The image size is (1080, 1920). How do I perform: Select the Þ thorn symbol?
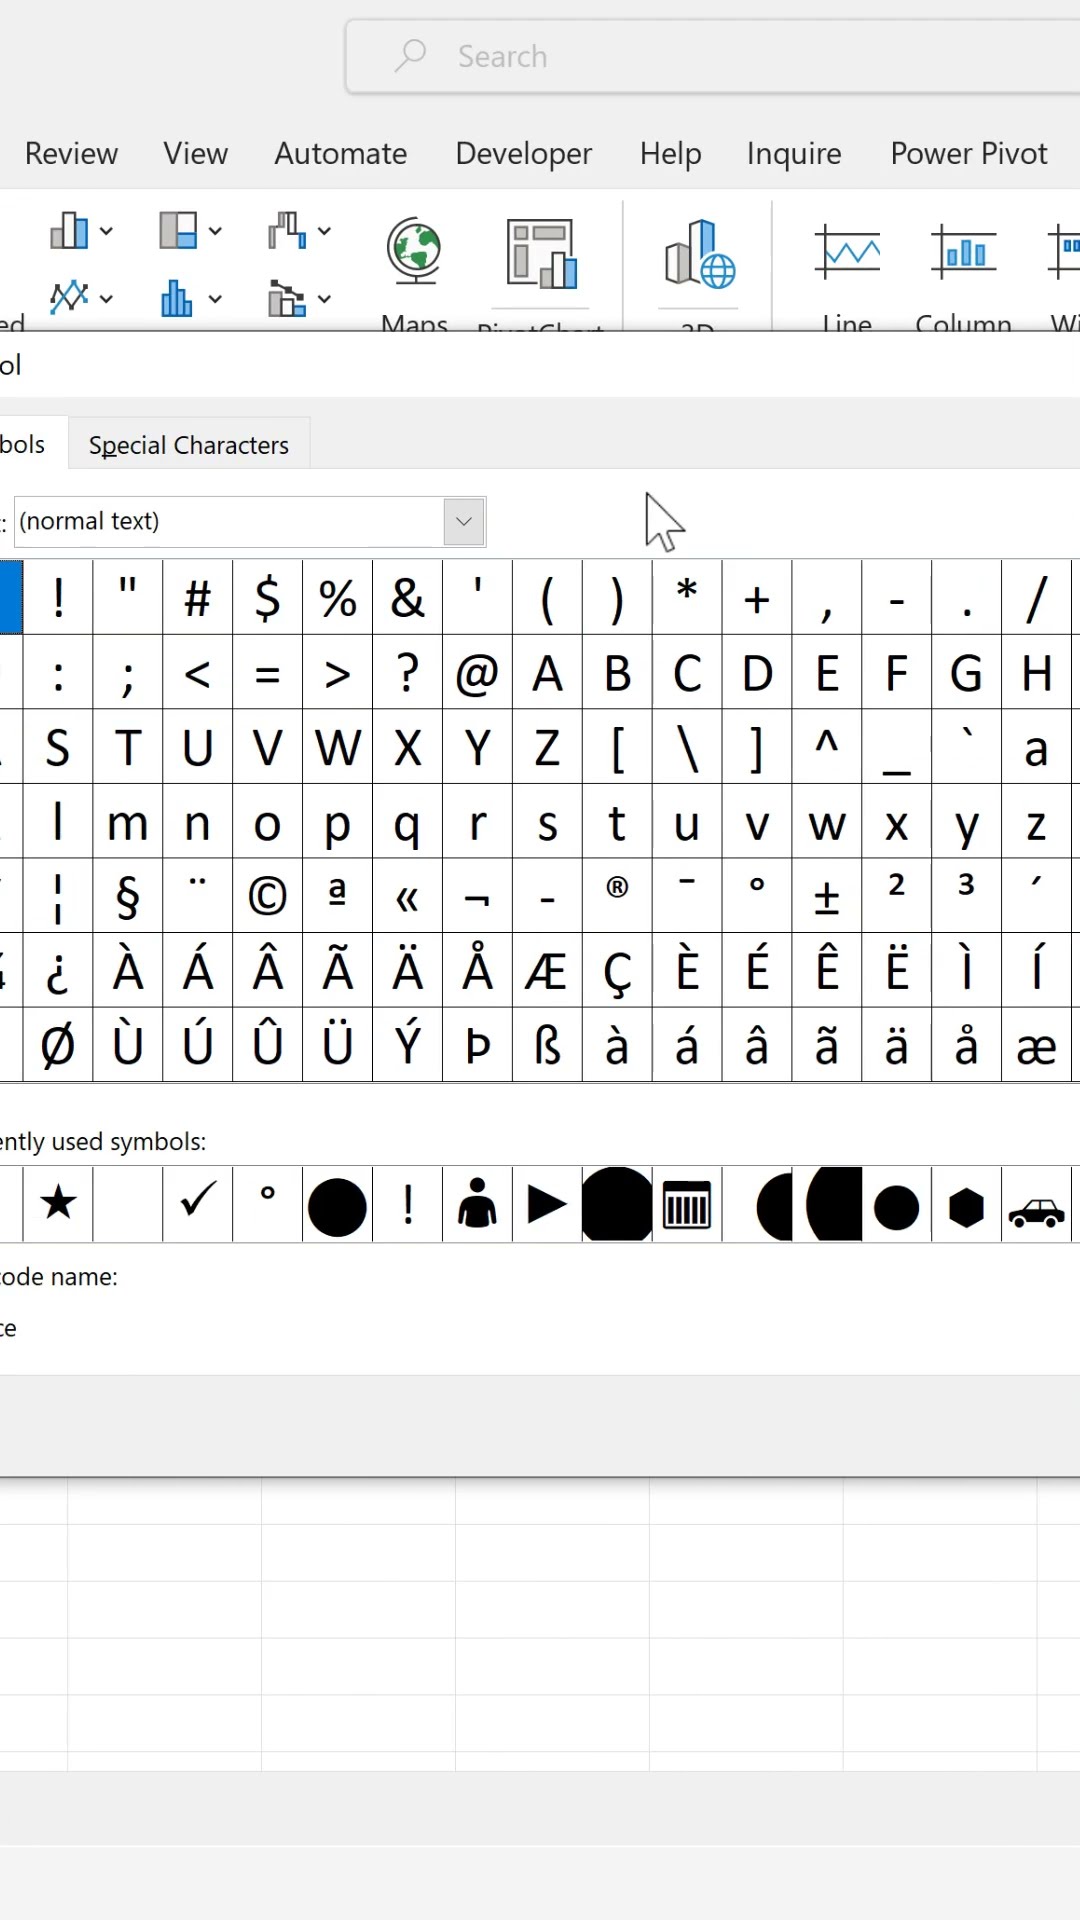tap(477, 1045)
